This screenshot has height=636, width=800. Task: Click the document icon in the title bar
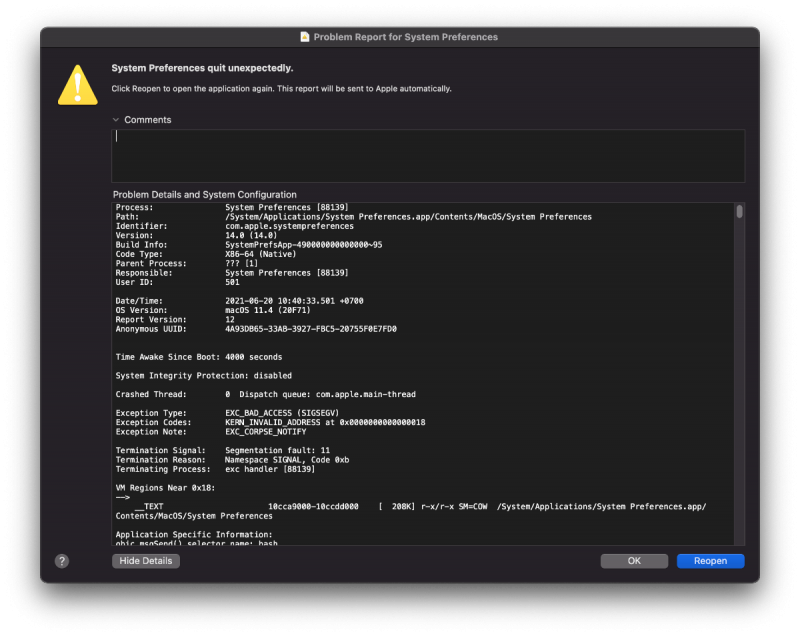307,36
